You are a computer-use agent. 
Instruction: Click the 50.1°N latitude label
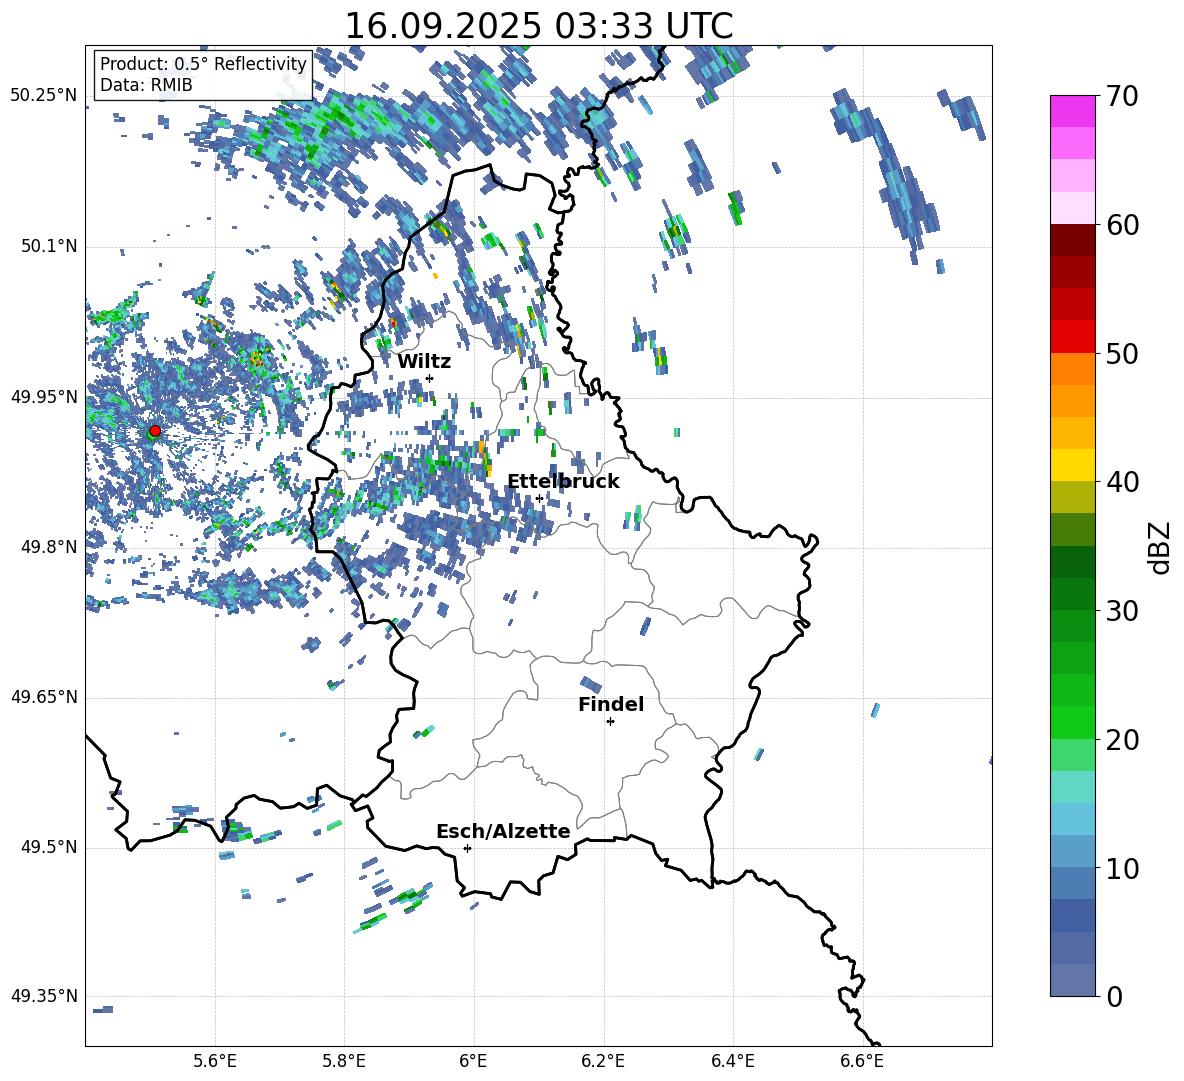tap(48, 247)
